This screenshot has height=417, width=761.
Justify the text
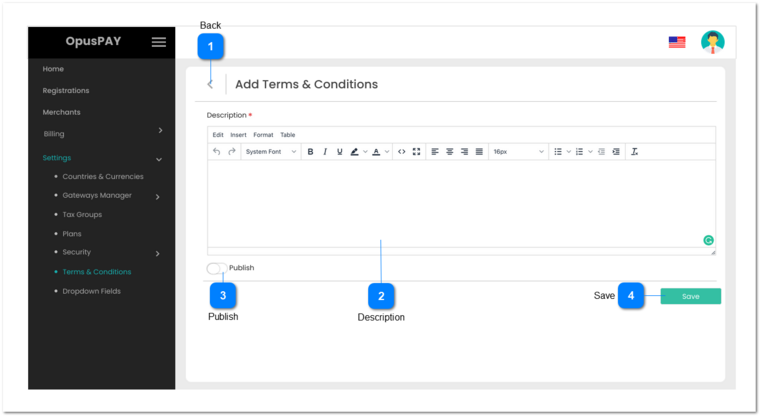pos(479,151)
